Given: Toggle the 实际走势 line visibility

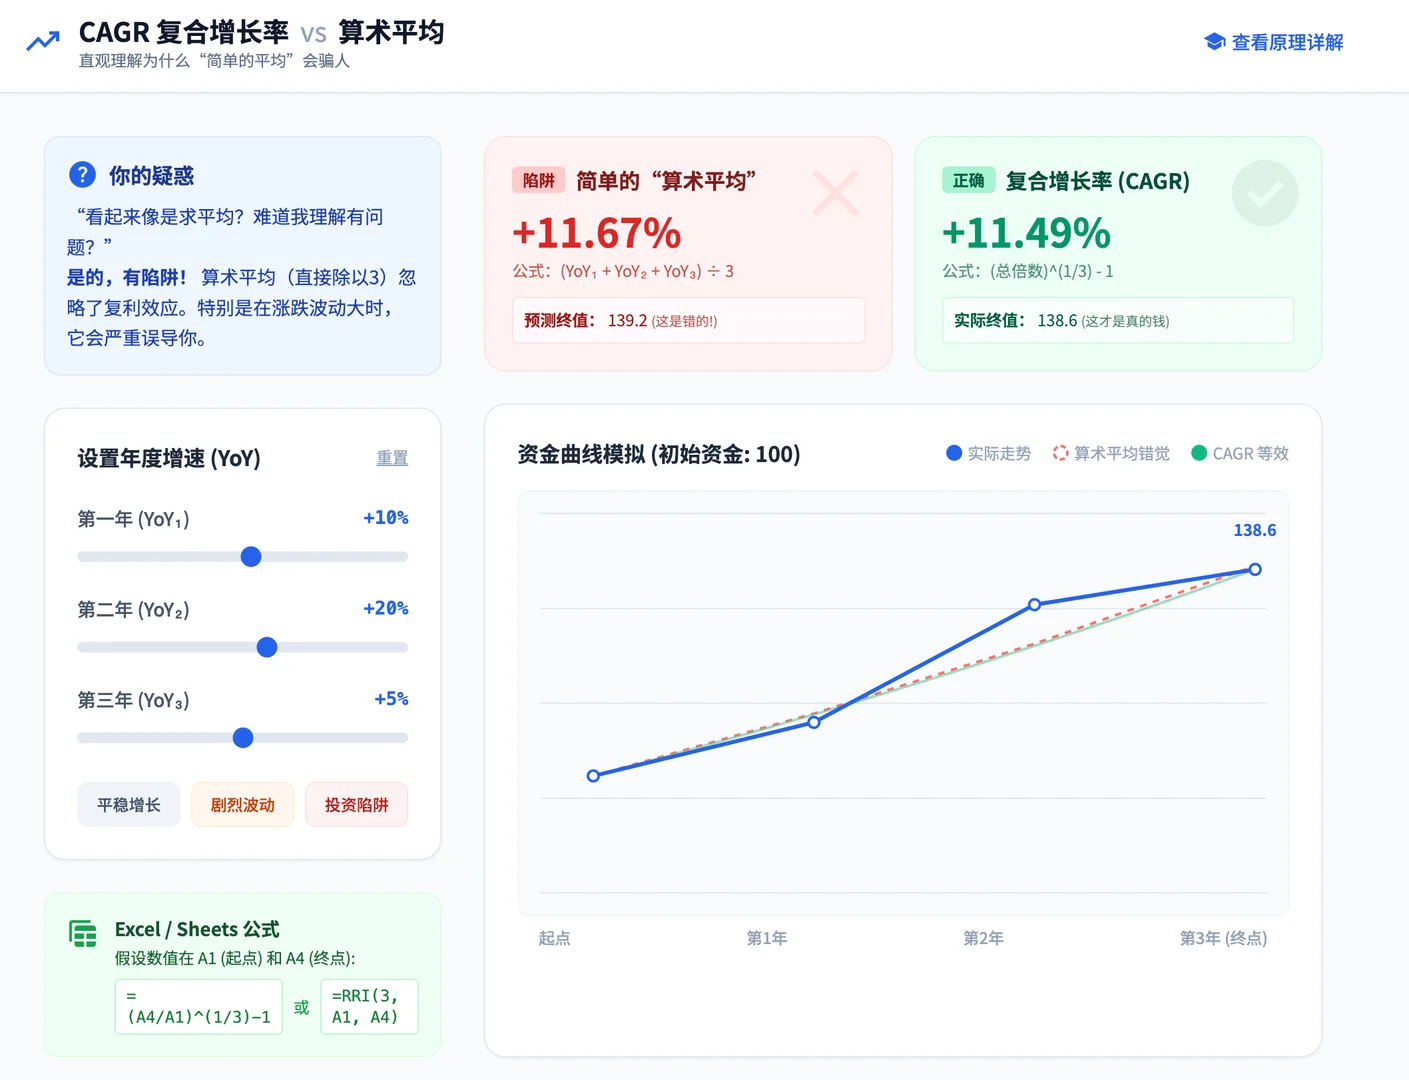Looking at the screenshot, I should 988,453.
